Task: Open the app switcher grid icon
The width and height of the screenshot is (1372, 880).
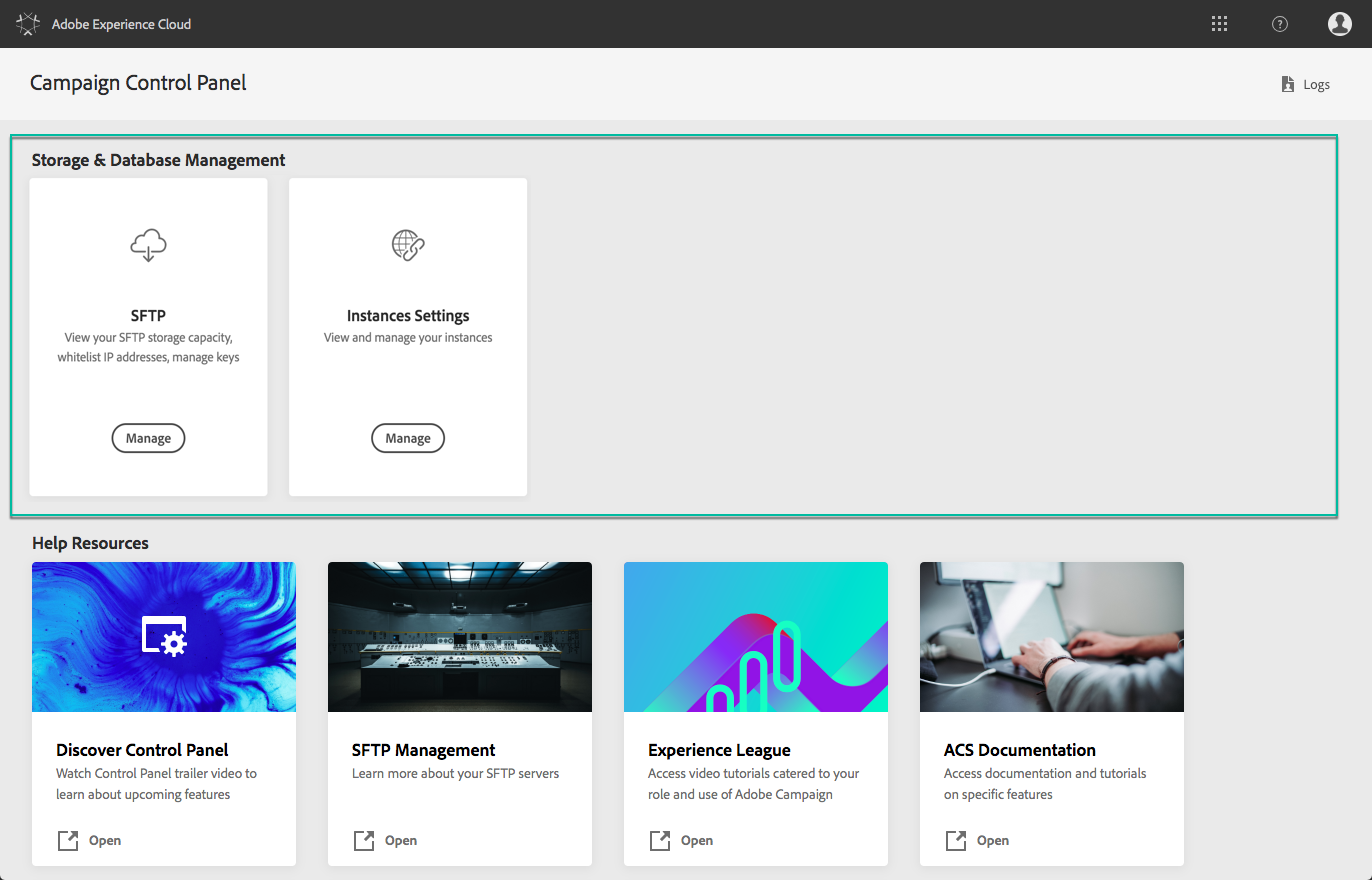Action: [x=1219, y=24]
